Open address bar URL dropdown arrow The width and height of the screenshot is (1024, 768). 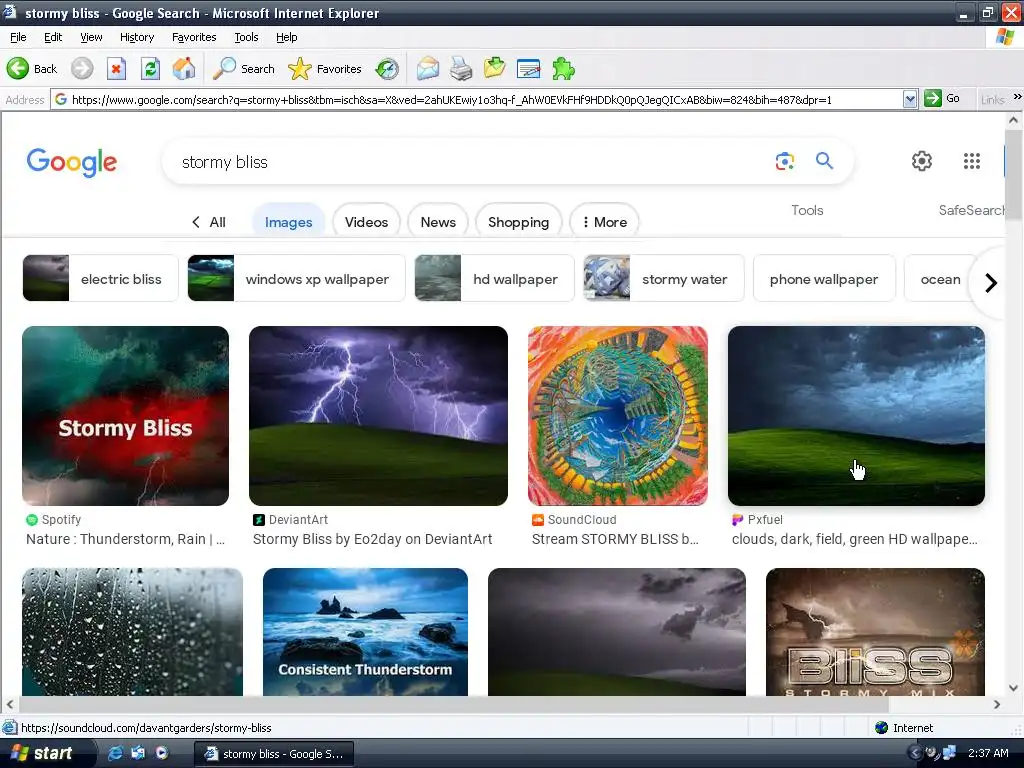coord(910,99)
